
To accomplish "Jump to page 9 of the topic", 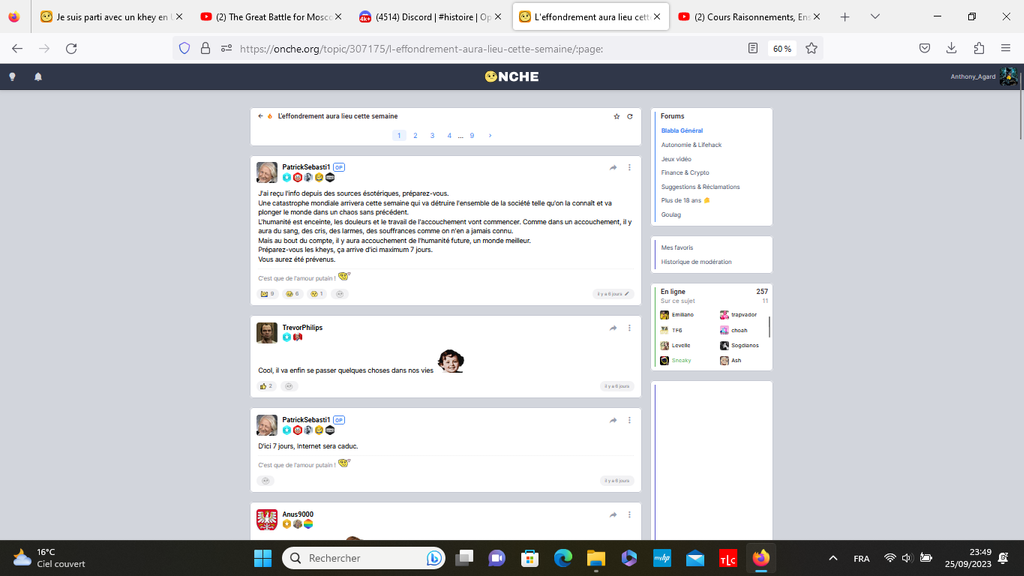I will tap(472, 135).
